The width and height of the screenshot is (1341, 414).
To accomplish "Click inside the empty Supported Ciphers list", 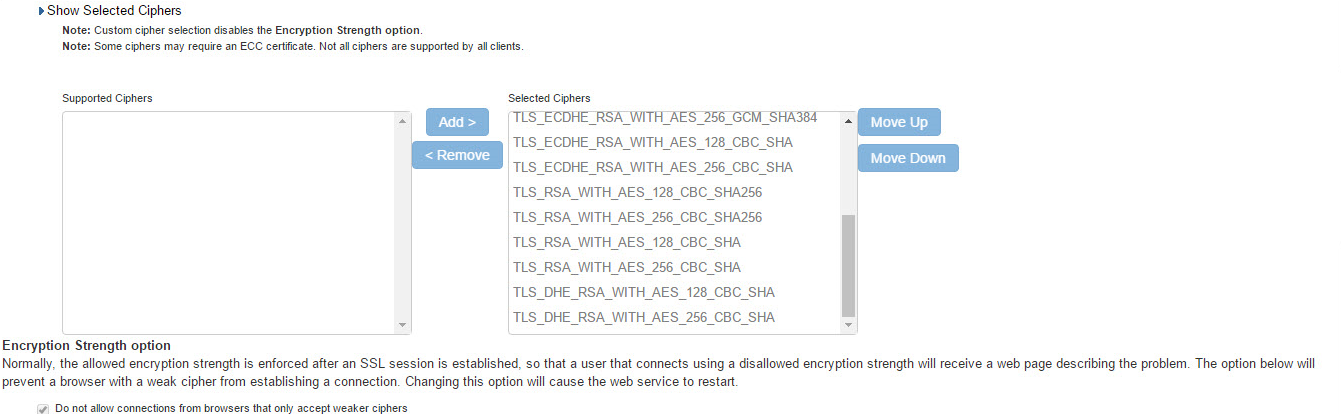I will [x=229, y=223].
